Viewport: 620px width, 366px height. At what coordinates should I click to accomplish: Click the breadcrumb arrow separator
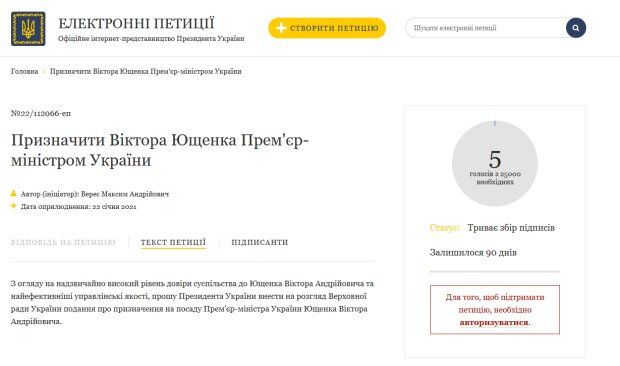[44, 72]
